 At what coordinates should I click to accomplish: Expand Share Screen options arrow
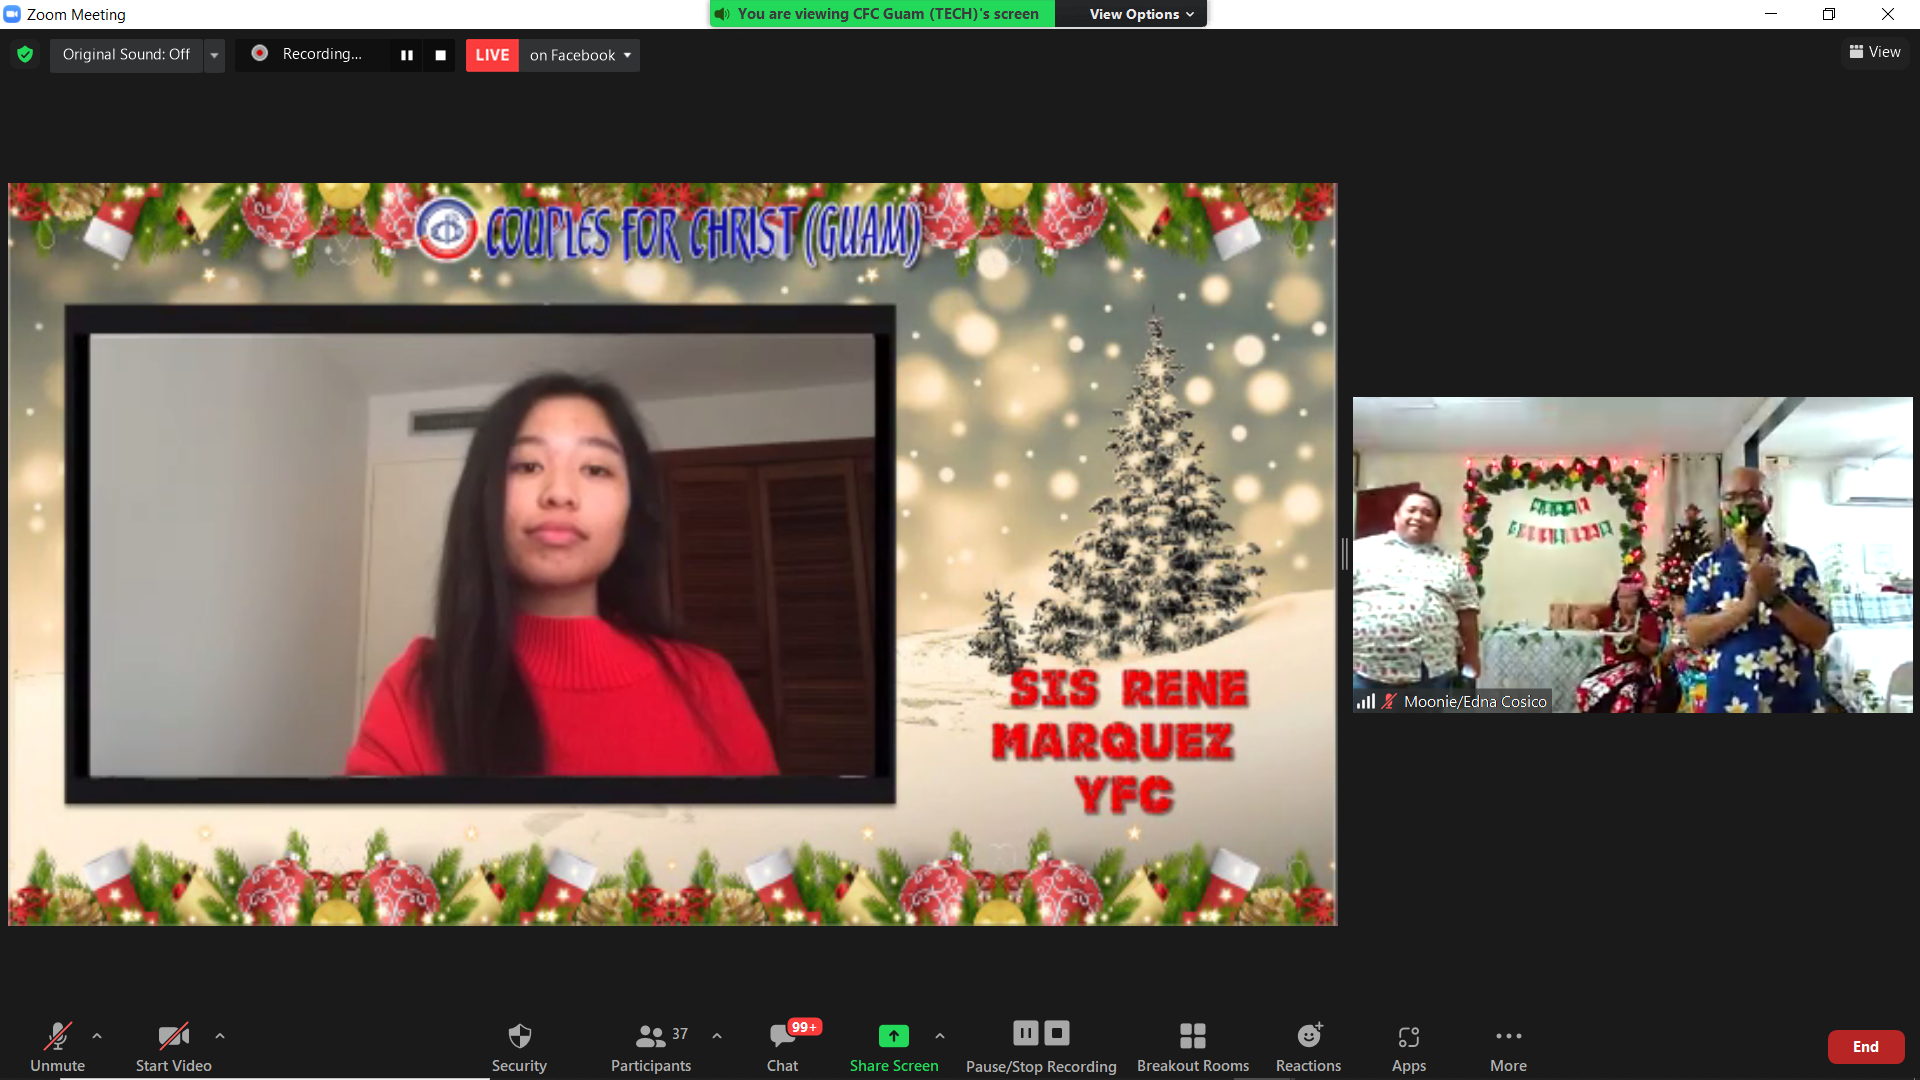940,1036
